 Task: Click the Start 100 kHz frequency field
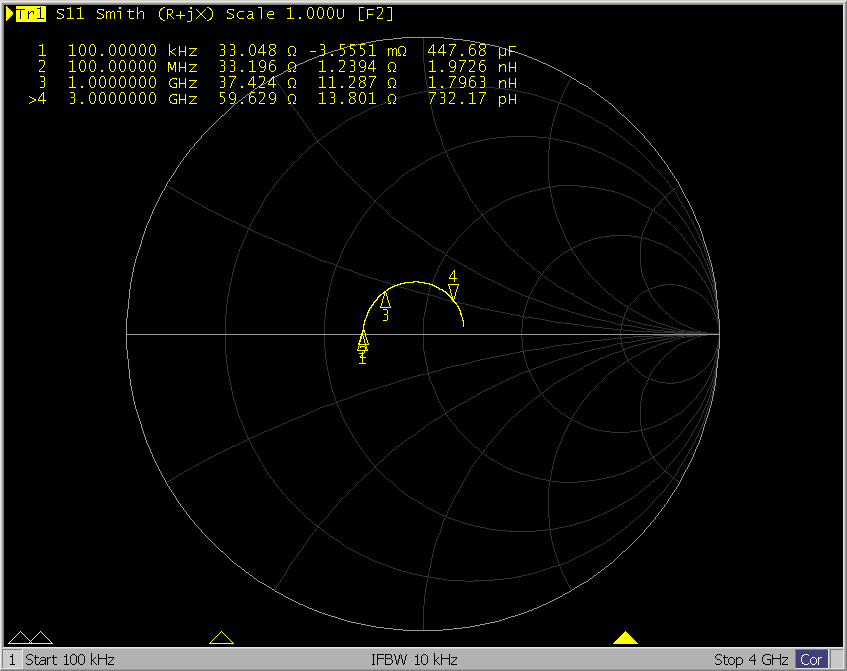pyautogui.click(x=70, y=660)
